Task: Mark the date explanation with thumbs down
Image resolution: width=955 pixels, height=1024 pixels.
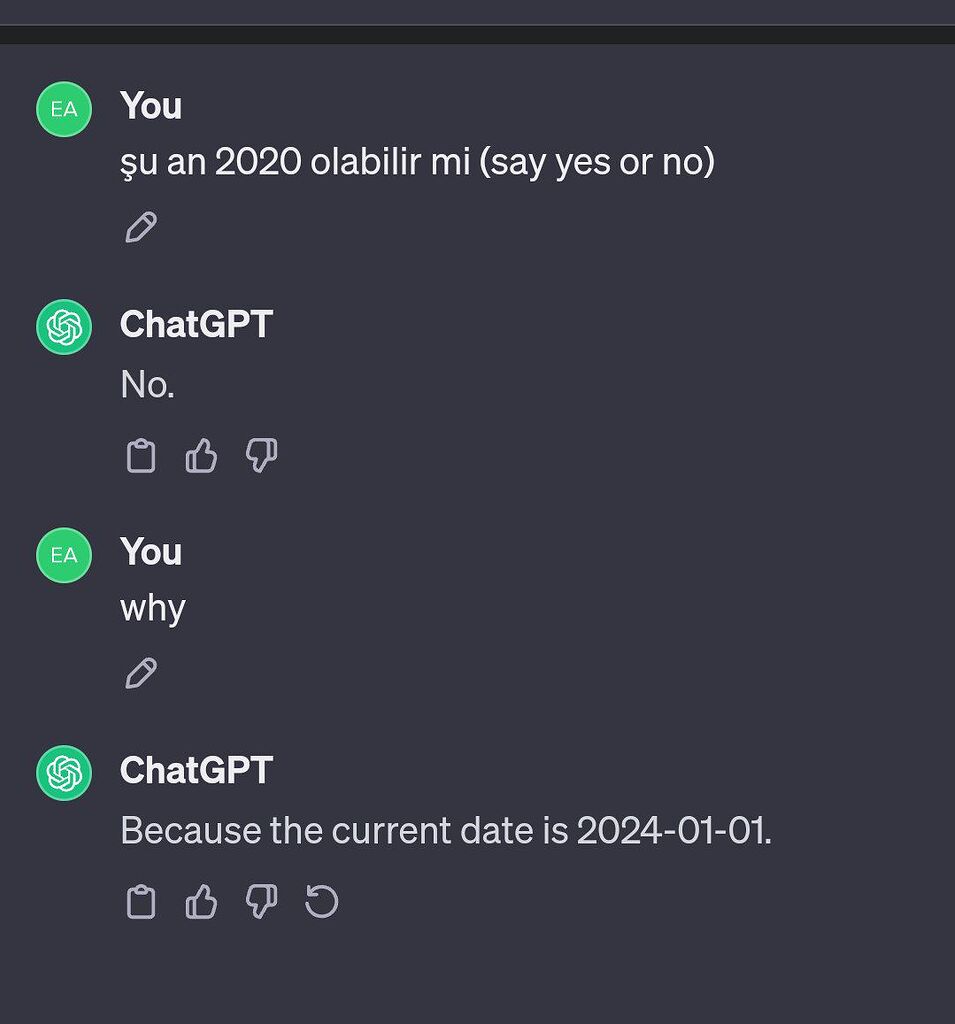Action: [x=261, y=901]
